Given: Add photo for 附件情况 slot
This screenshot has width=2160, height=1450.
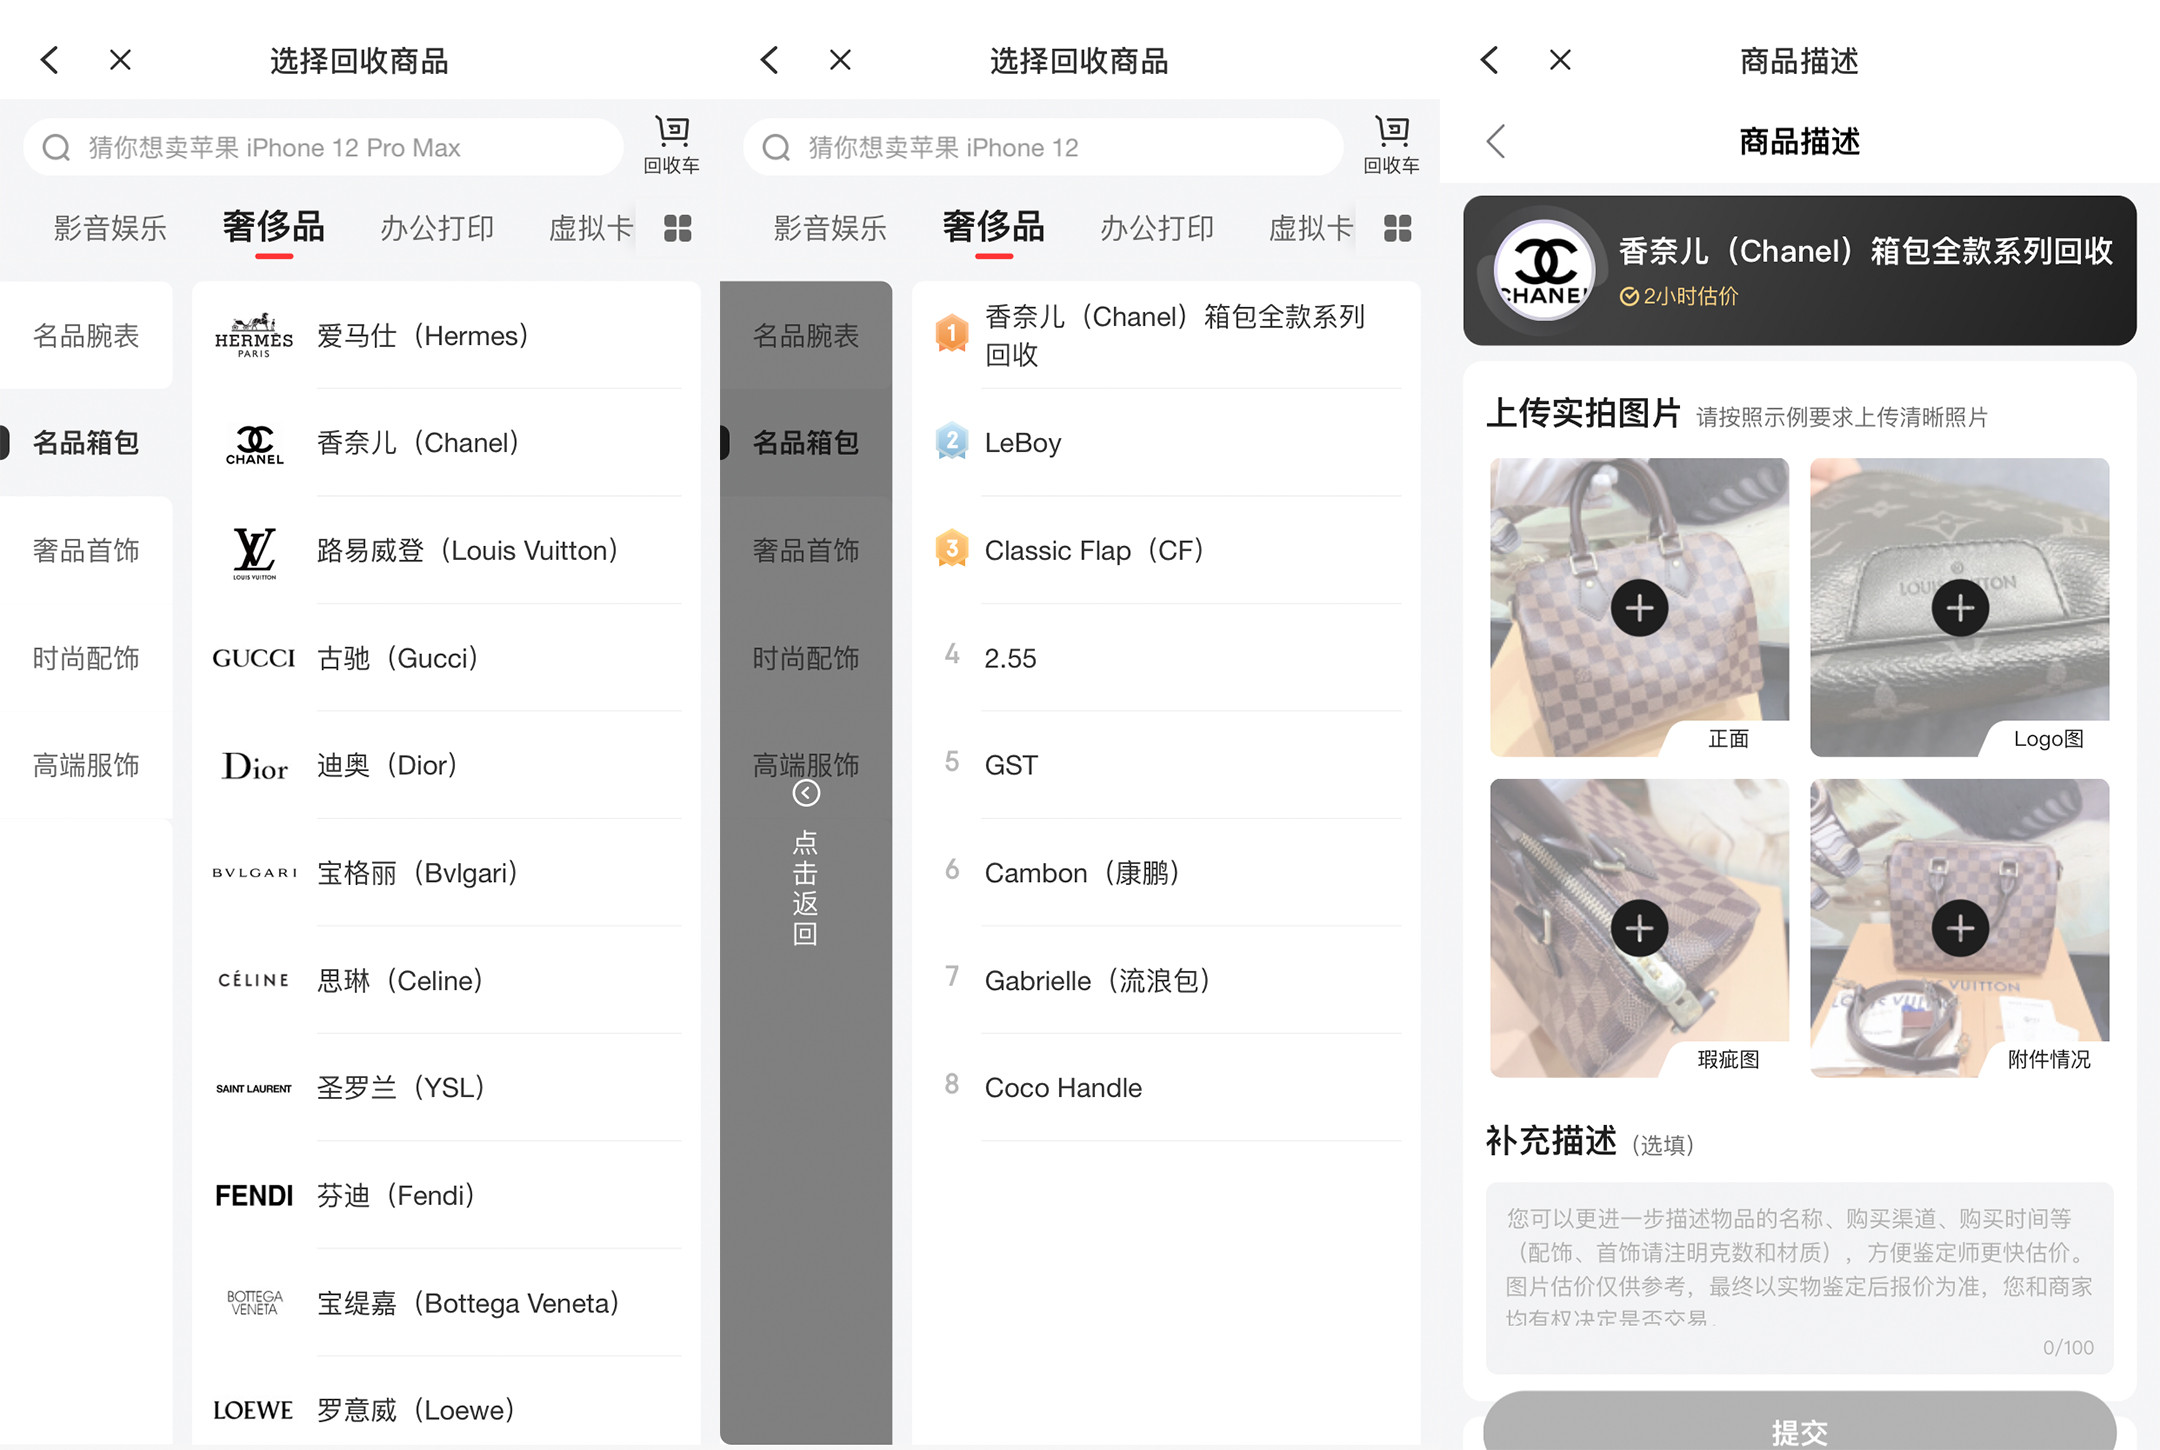Looking at the screenshot, I should point(1959,928).
